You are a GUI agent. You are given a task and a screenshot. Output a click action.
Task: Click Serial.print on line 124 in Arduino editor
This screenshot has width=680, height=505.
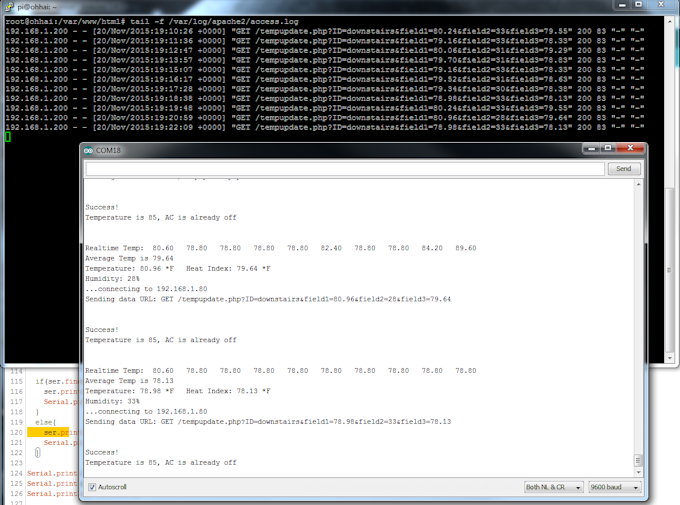coord(52,473)
